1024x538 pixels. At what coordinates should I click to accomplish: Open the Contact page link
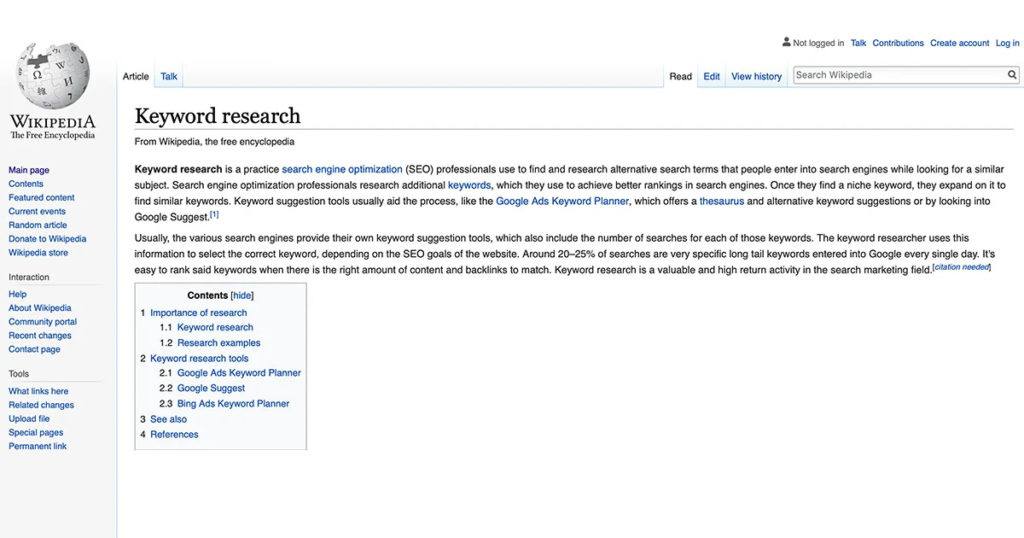coord(34,349)
